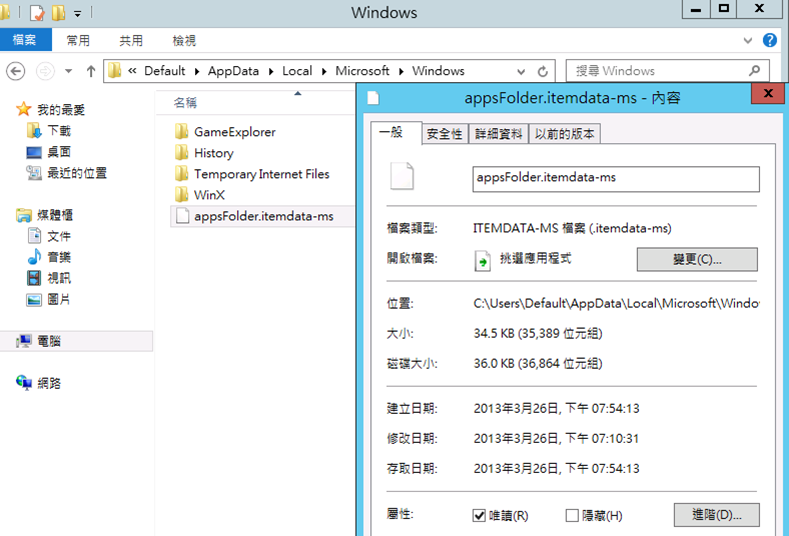Click the 我的最愛 favorites star icon
Image resolution: width=789 pixels, height=536 pixels.
[23, 109]
